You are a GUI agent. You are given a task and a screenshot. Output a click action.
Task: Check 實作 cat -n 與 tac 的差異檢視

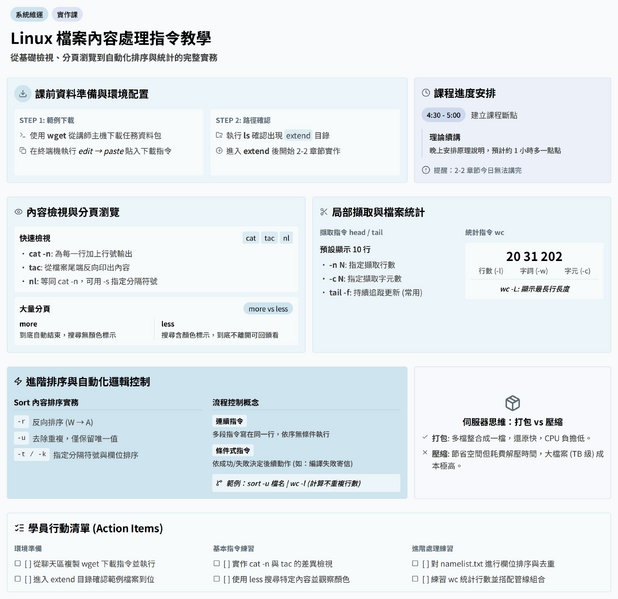coord(216,564)
